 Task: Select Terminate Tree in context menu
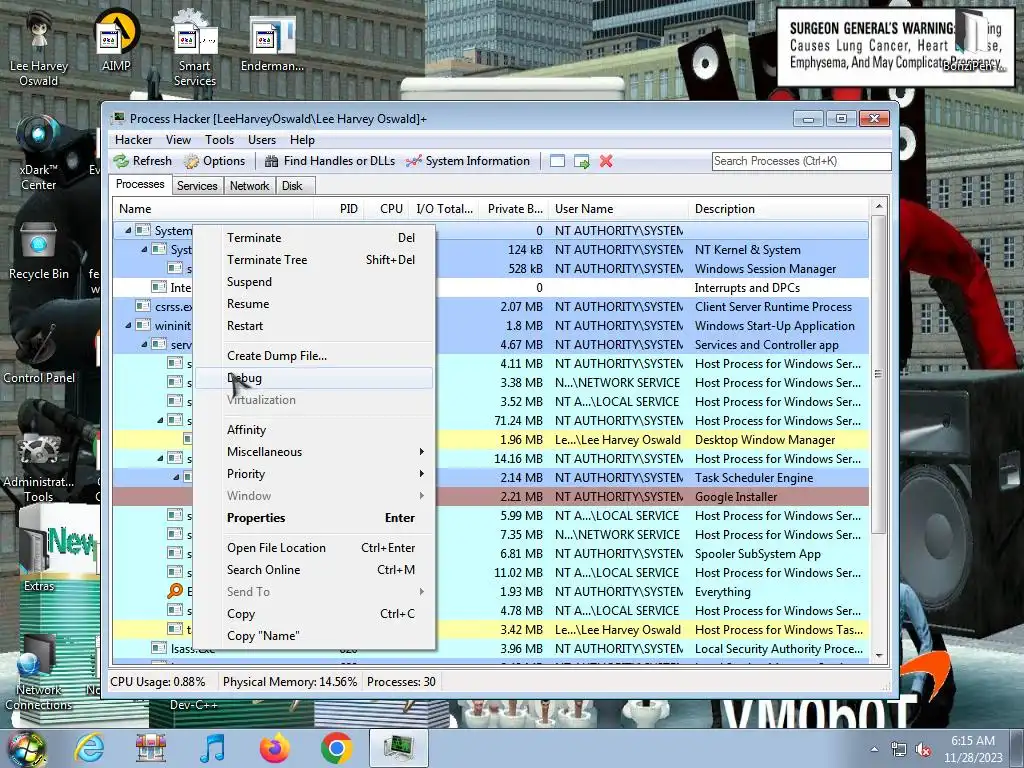tap(314, 260)
